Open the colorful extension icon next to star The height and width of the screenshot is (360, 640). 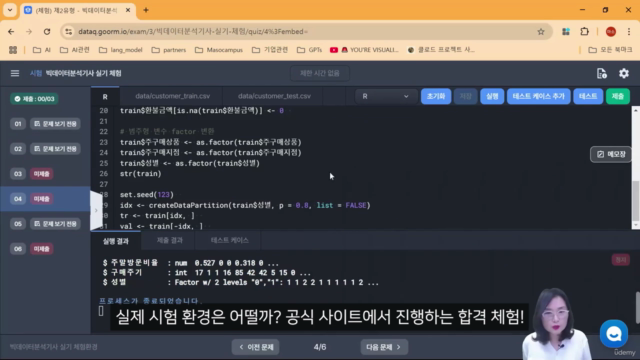pos(566,31)
